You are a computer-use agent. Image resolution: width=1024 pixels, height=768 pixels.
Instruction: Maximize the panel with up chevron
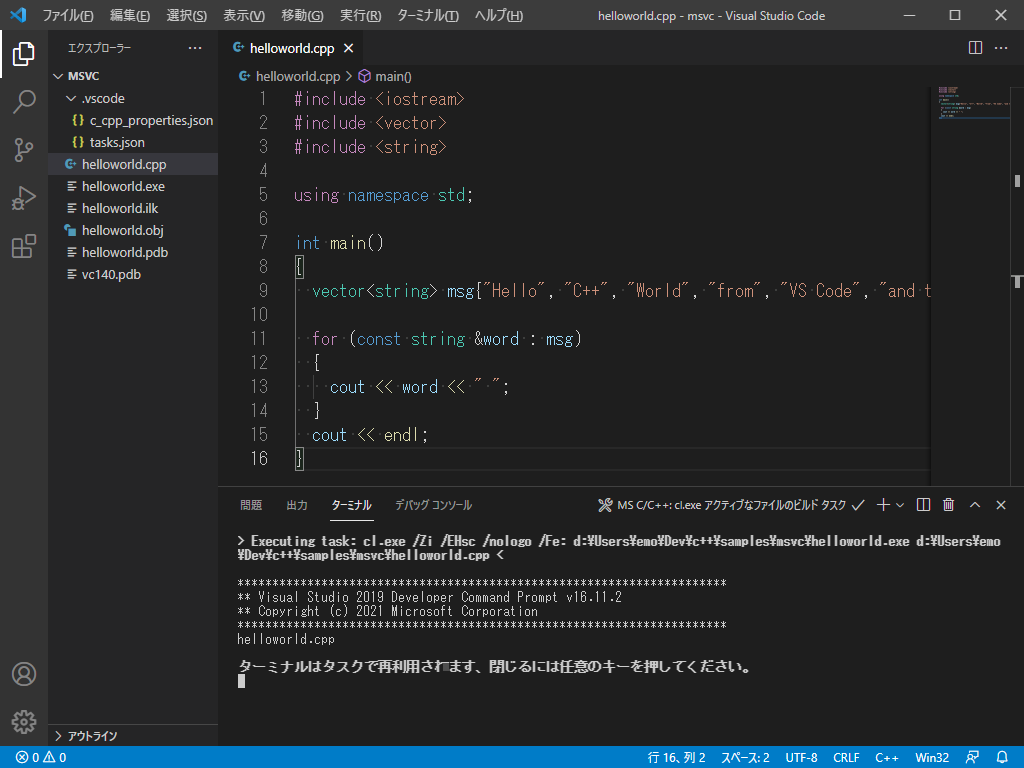[x=975, y=505]
